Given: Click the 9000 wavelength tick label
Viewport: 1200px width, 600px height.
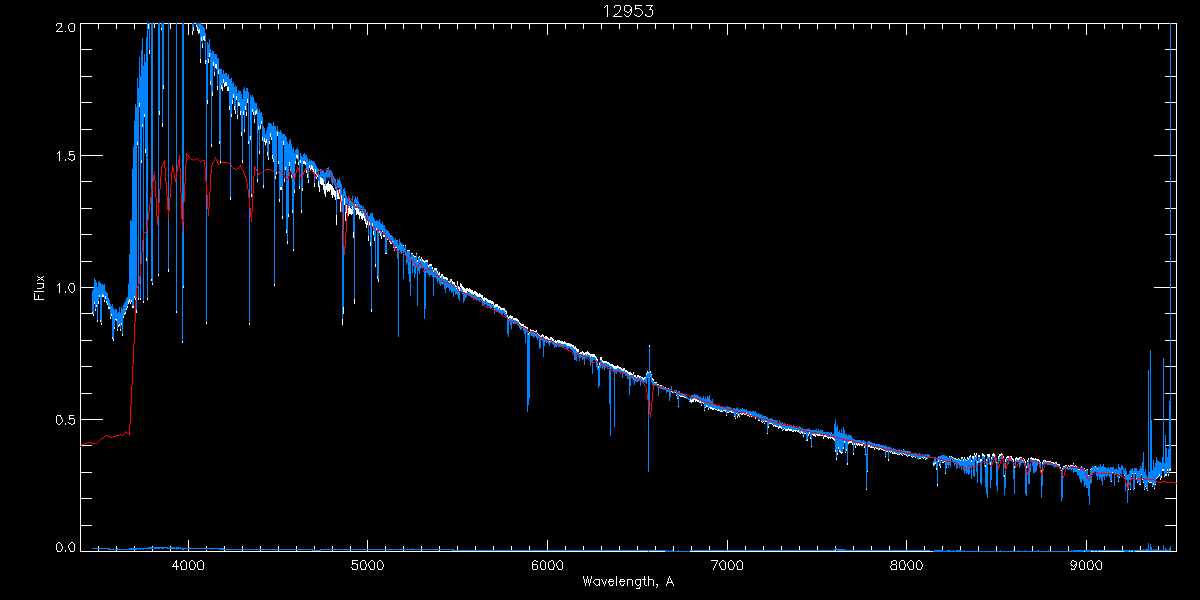Looking at the screenshot, I should coord(1086,566).
